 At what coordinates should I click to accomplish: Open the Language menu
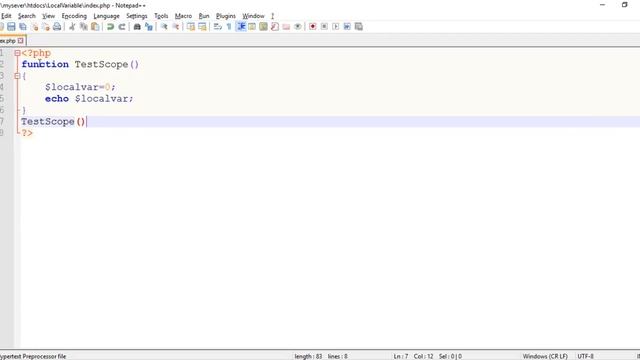(x=106, y=16)
